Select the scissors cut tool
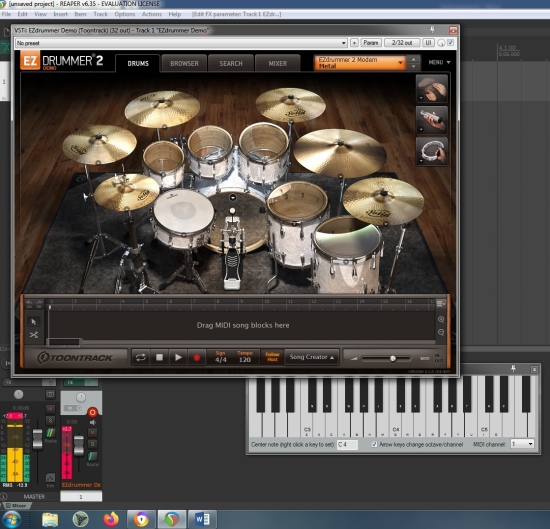550x529 pixels. (x=34, y=335)
